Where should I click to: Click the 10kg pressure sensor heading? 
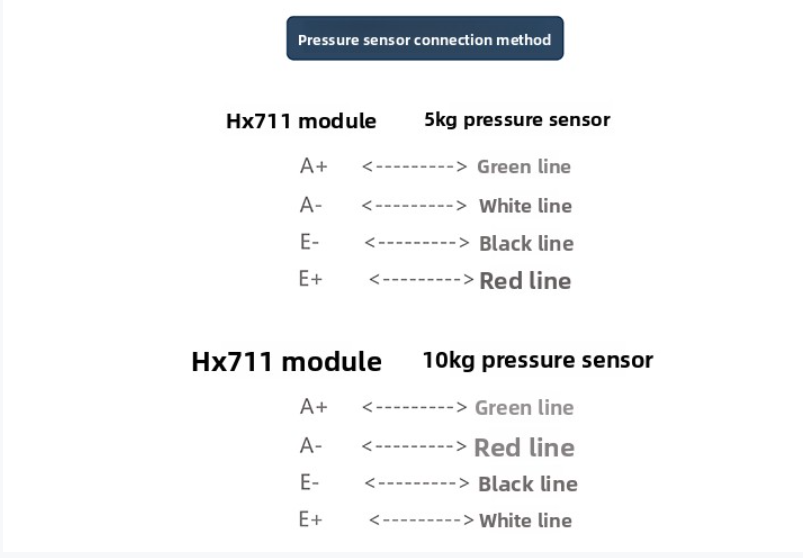point(538,360)
